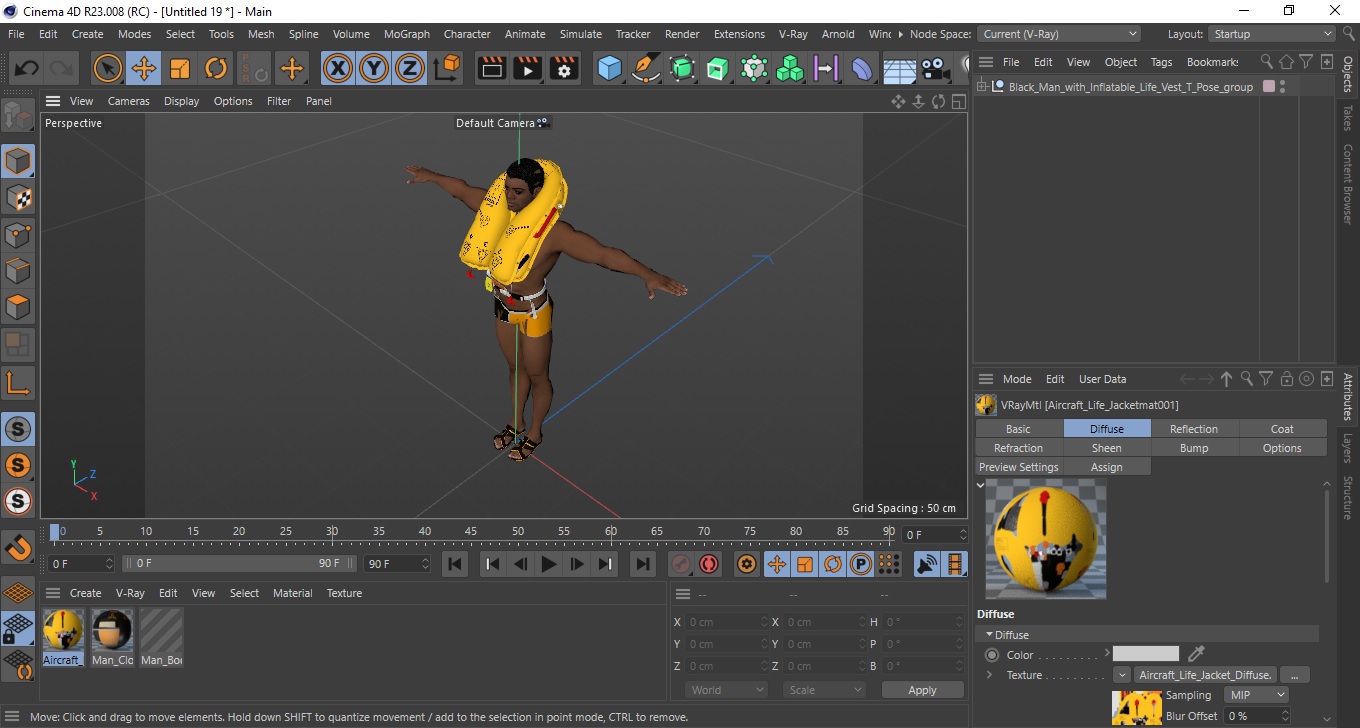Select the Man_Clo material thumbnail
The height and width of the screenshot is (728, 1360).
point(112,637)
